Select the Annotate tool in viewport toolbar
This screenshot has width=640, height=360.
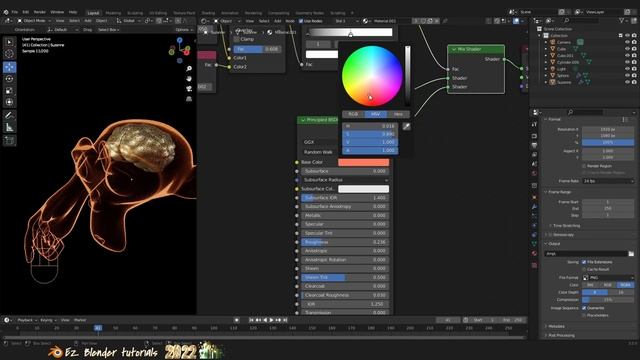coord(9,116)
